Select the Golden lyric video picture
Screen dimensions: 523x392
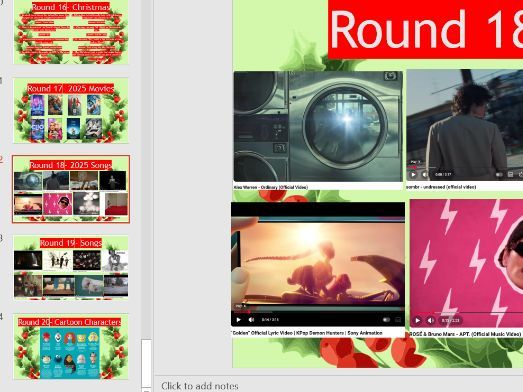[318, 264]
